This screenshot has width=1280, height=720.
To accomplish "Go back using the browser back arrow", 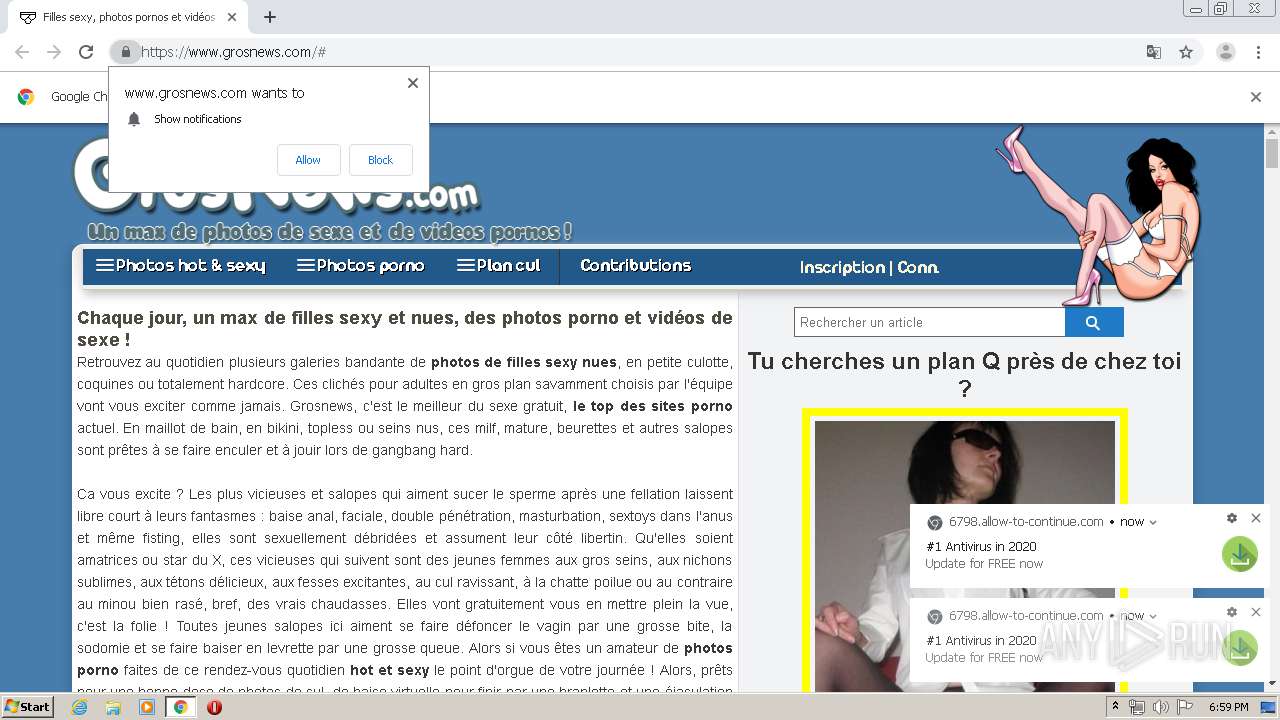I will click(x=22, y=52).
